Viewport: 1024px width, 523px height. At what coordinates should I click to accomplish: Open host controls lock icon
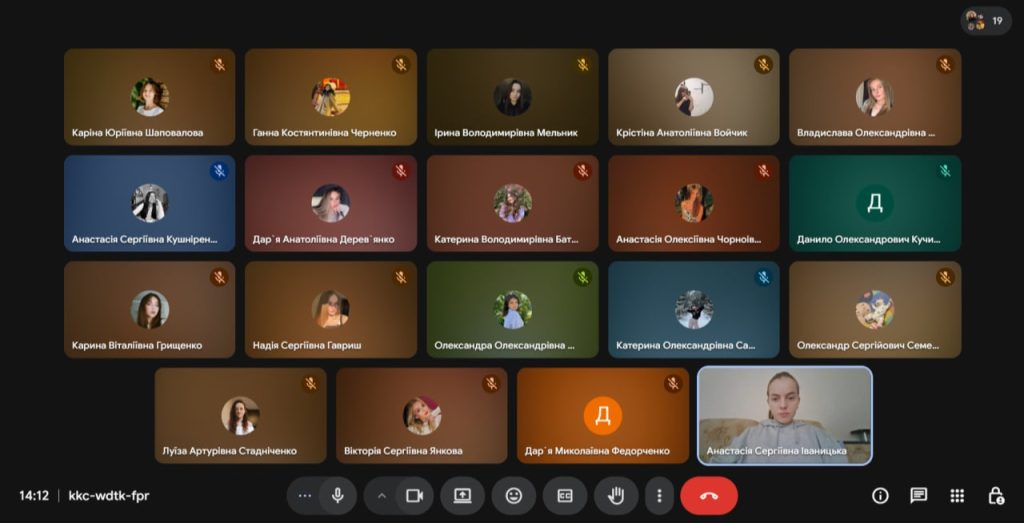point(996,495)
